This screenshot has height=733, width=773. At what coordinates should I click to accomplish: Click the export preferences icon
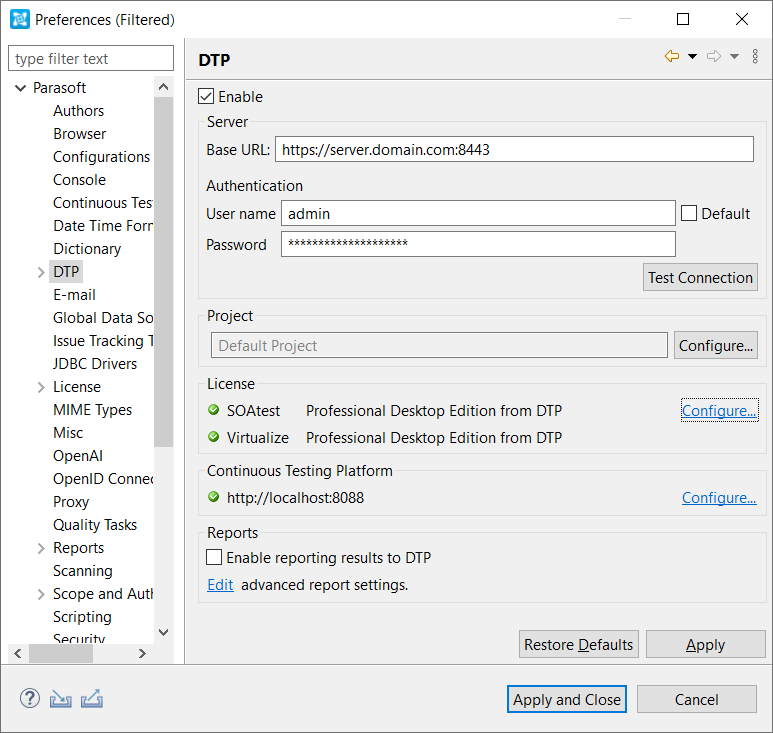92,698
